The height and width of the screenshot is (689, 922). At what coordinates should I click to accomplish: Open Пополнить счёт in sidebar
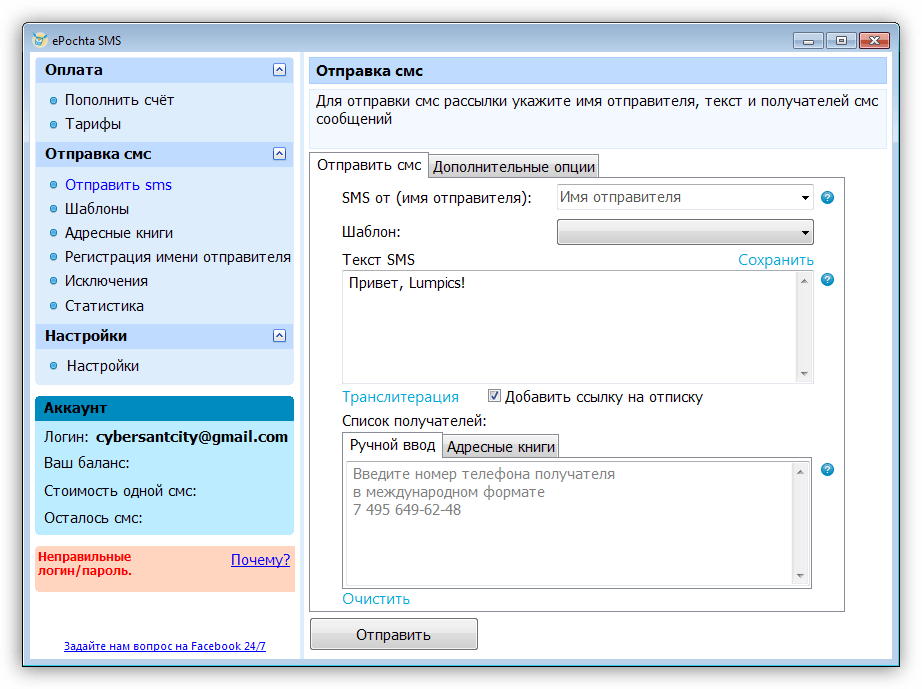tap(119, 100)
